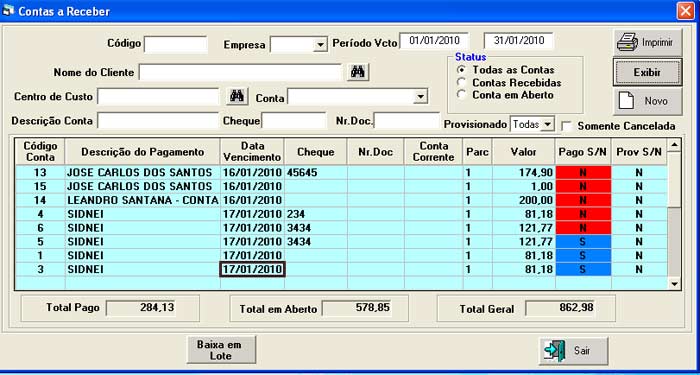Click the Baixa em Lote button
The height and width of the screenshot is (375, 700).
point(221,350)
